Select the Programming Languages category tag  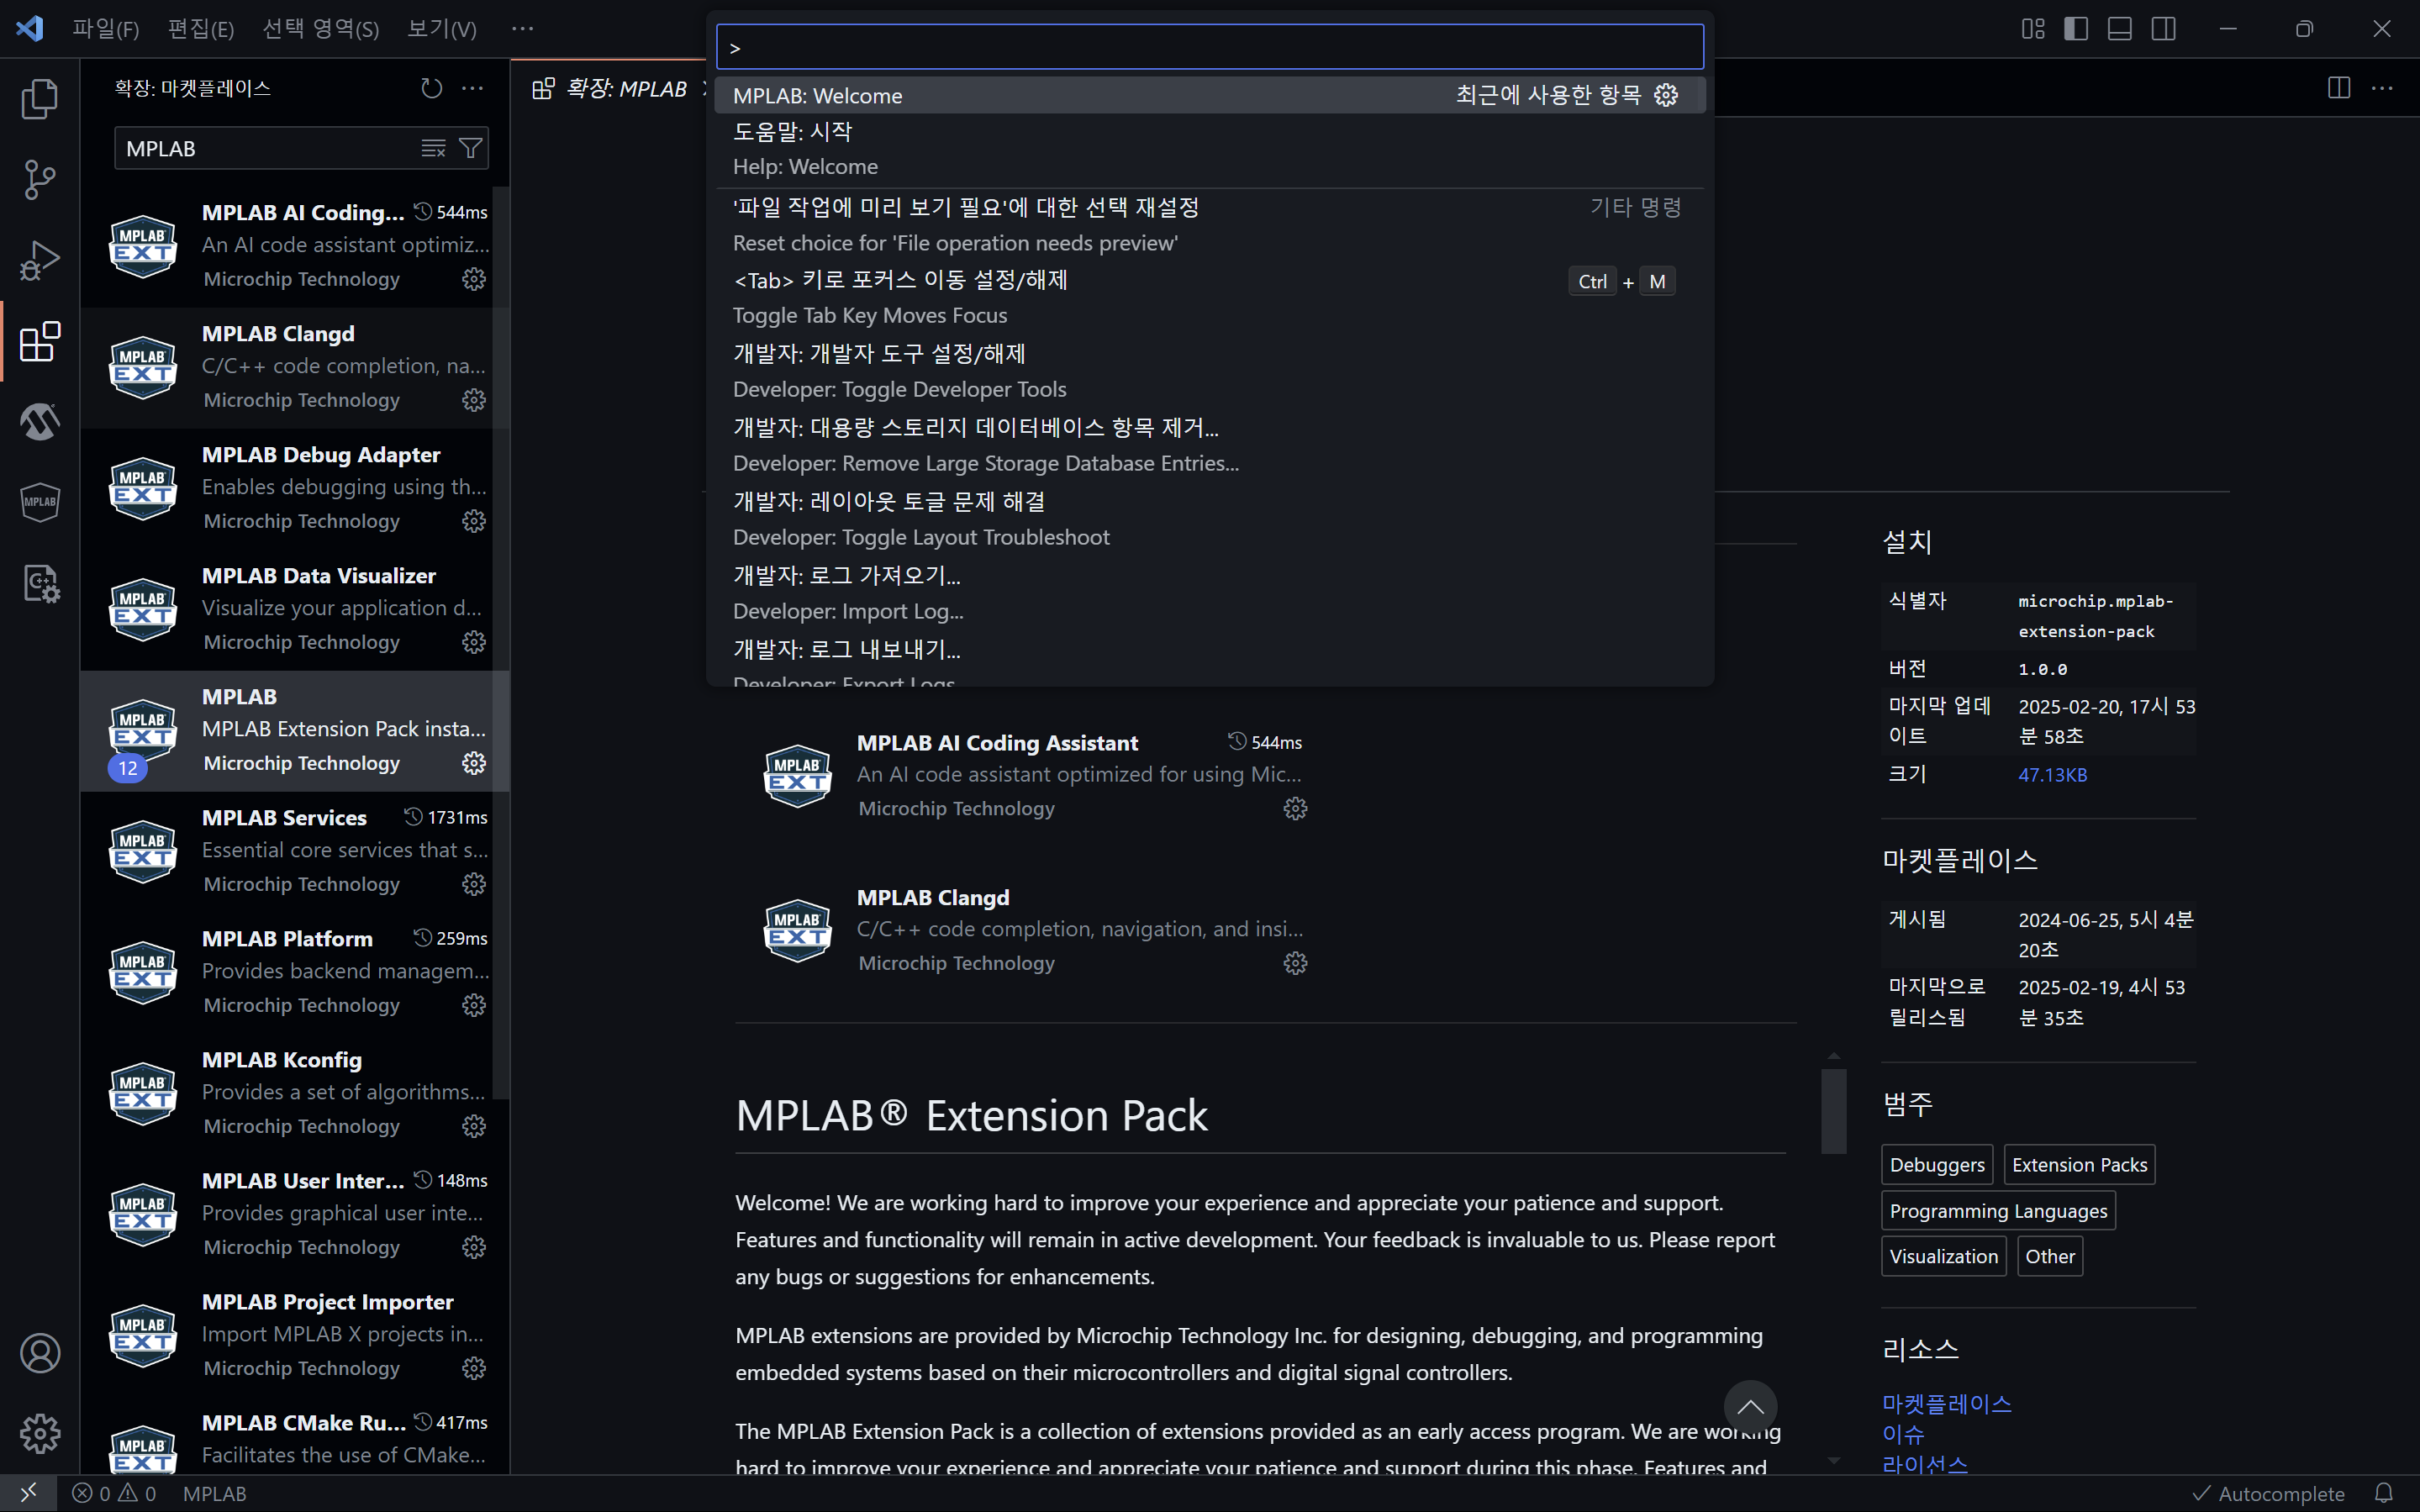click(1998, 1211)
